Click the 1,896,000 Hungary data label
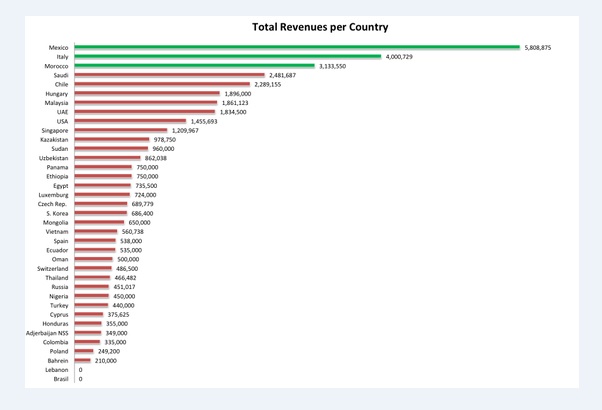Image resolution: width=602 pixels, height=410 pixels. point(238,94)
